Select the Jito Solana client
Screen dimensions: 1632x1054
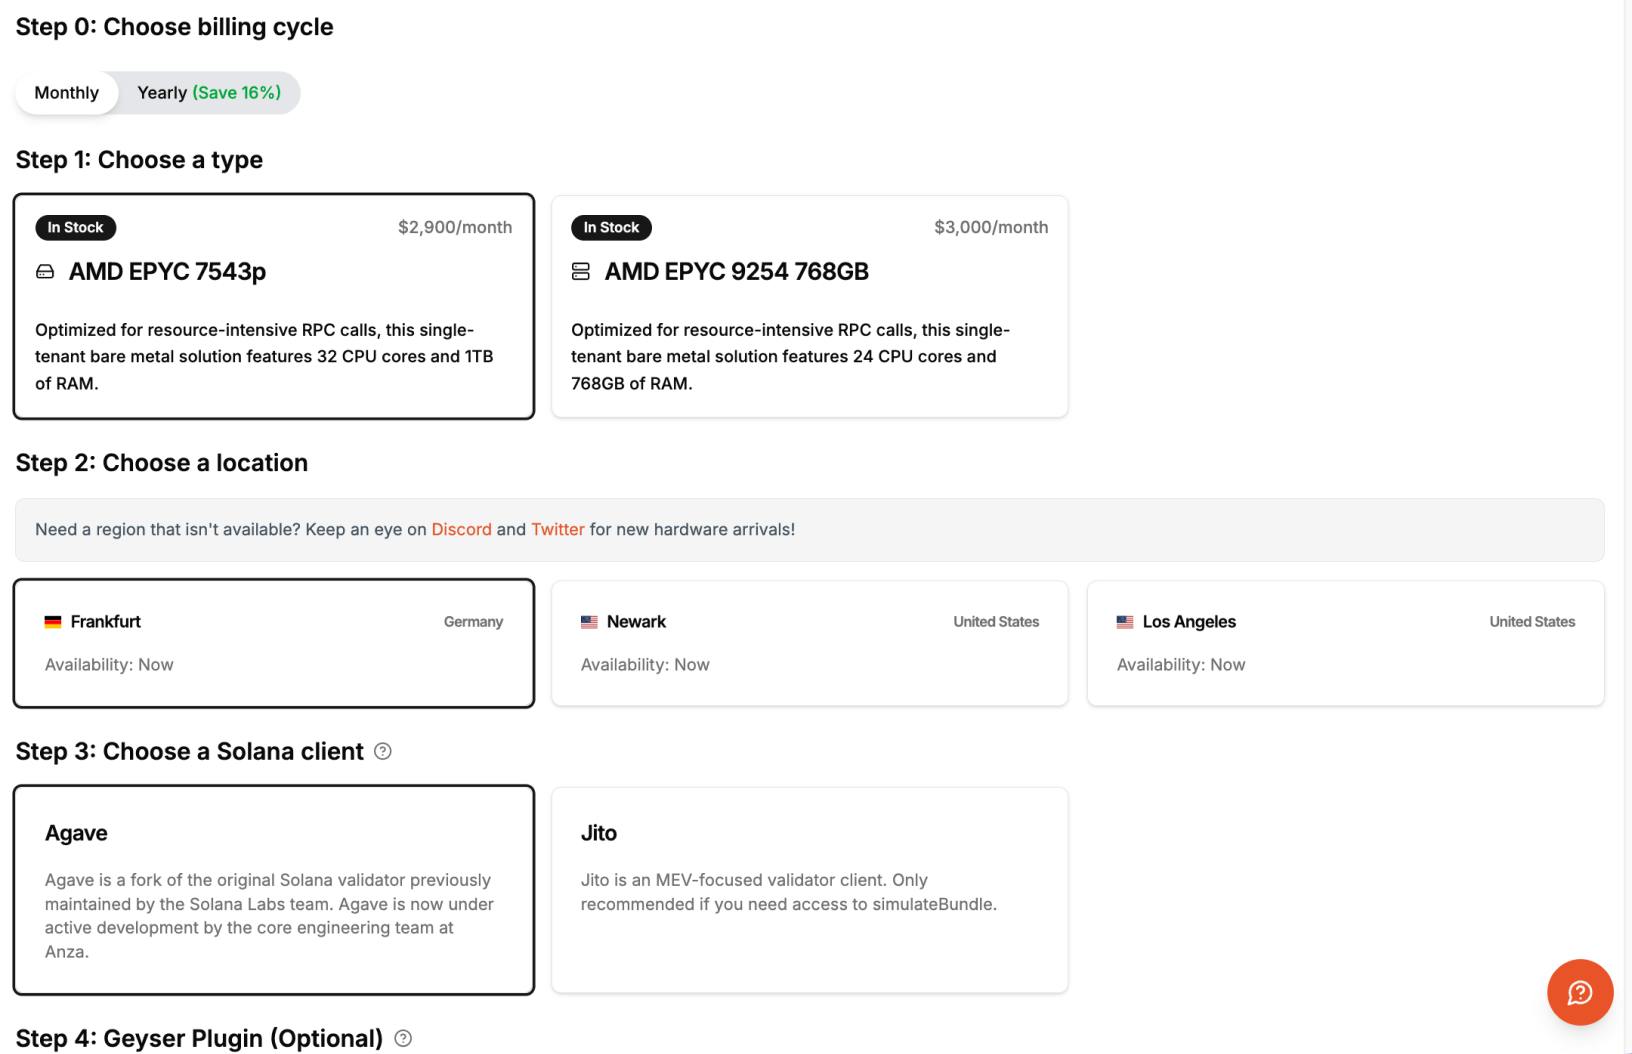[x=809, y=890]
